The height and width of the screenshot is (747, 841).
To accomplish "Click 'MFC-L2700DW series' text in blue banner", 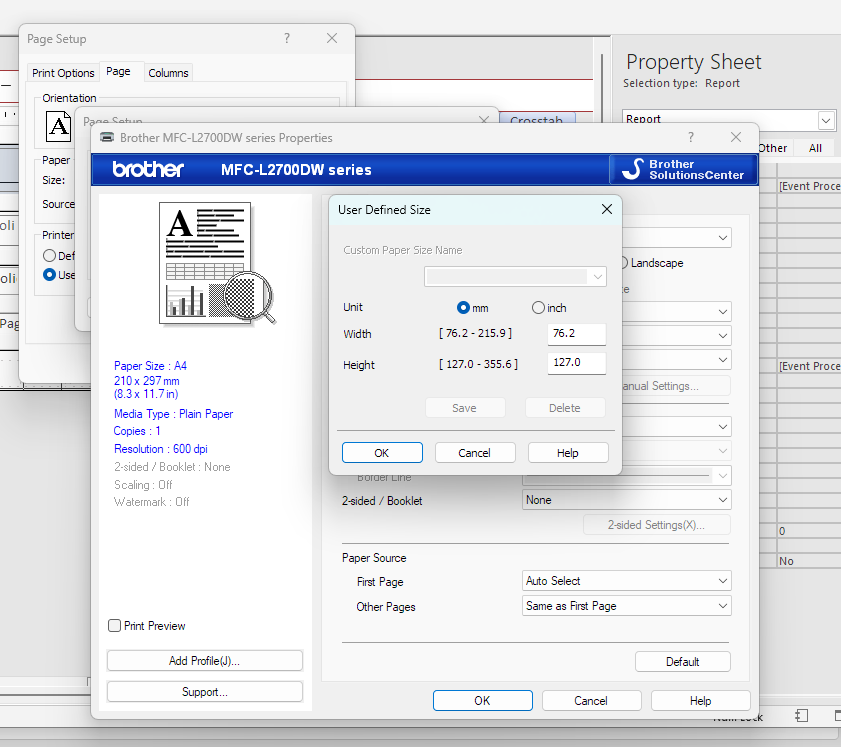I will 296,170.
